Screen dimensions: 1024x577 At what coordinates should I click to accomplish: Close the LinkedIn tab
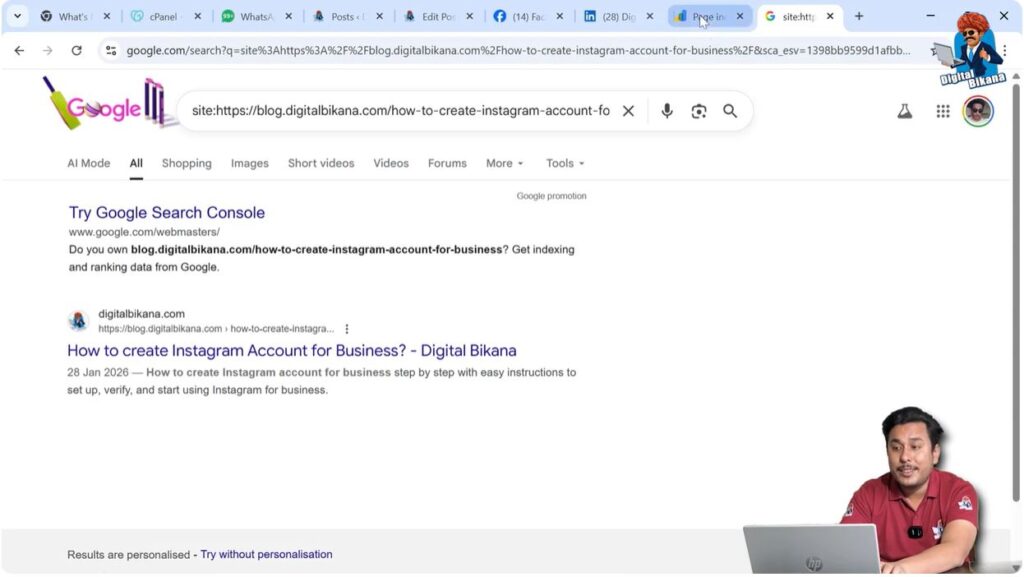pyautogui.click(x=650, y=16)
